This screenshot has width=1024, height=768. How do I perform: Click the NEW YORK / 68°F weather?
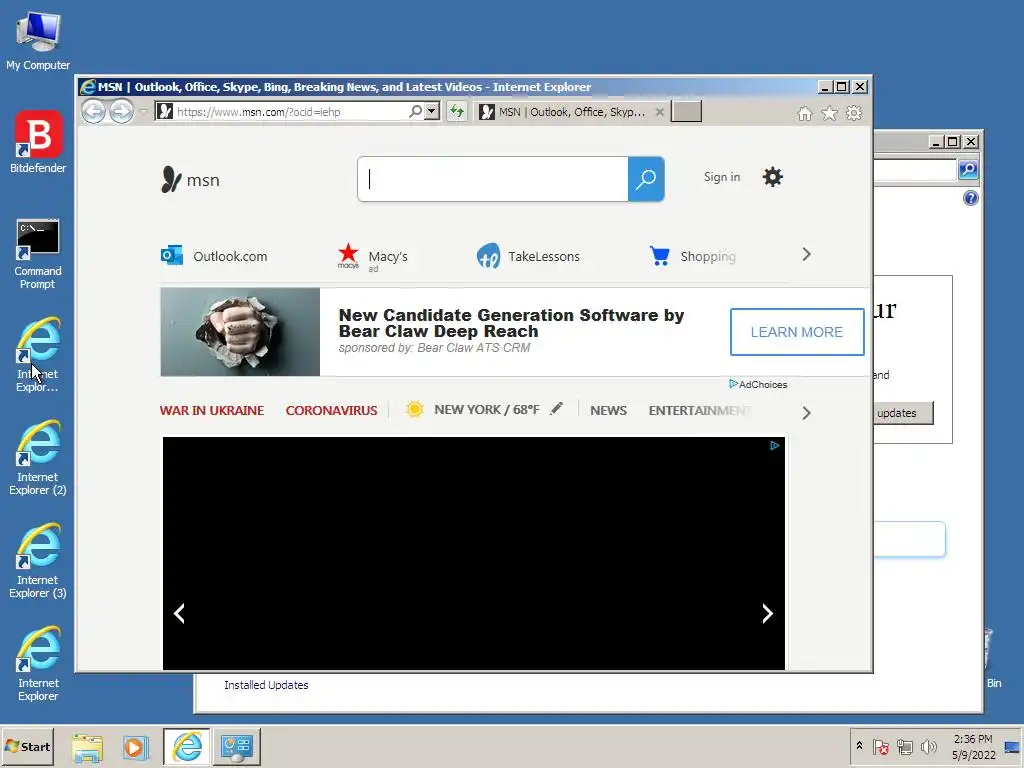487,410
